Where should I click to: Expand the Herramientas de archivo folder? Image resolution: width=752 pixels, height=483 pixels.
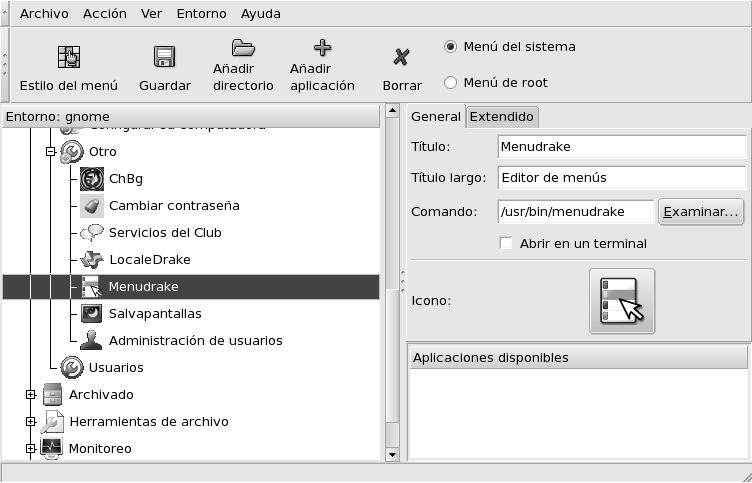point(31,422)
